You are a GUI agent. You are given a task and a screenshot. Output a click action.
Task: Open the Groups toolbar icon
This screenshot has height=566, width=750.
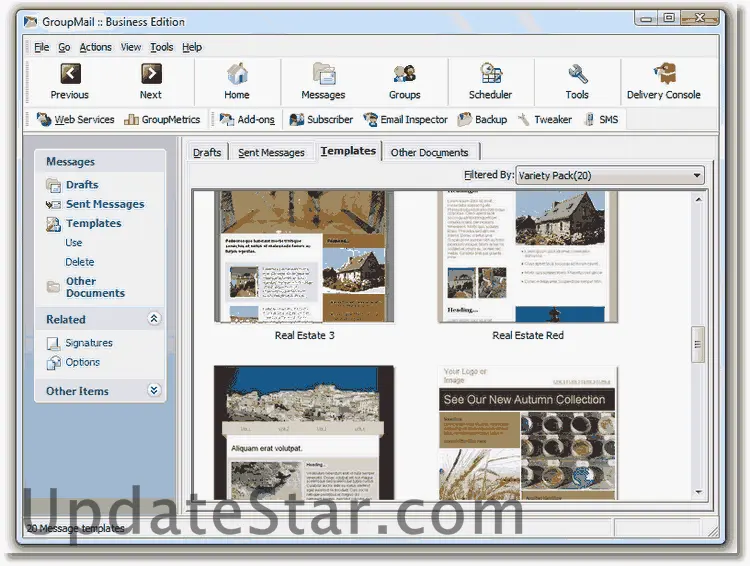click(x=404, y=74)
